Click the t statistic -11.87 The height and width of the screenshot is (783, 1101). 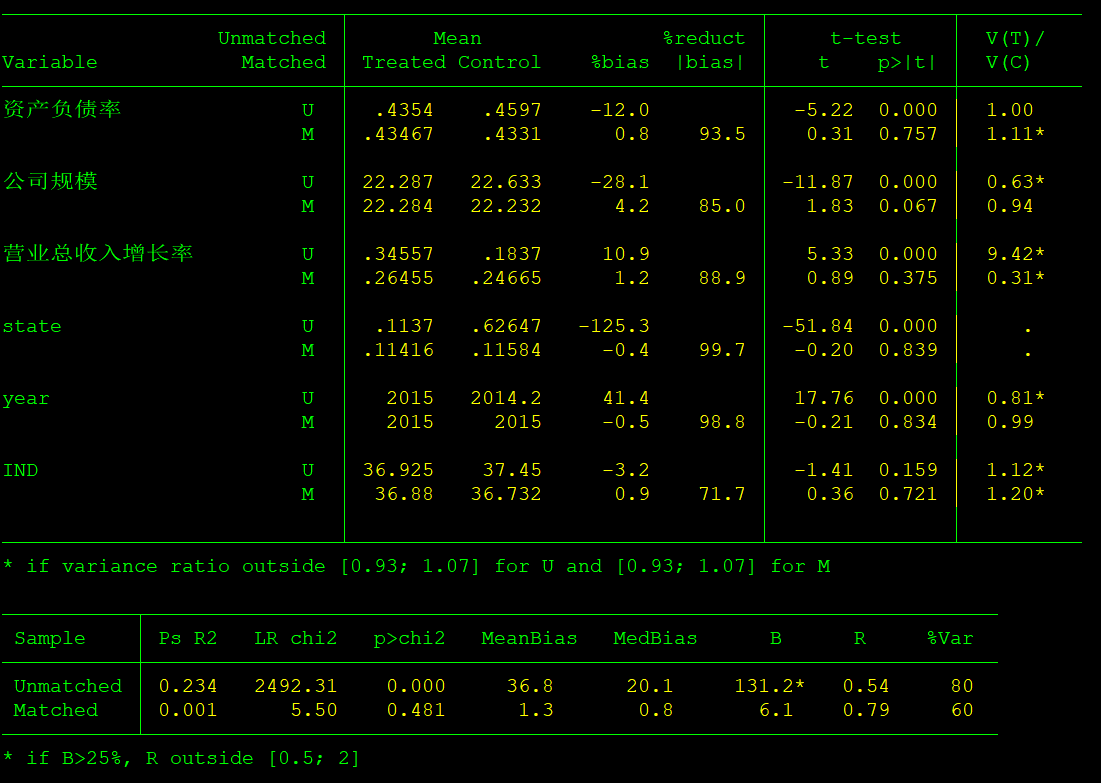click(x=818, y=182)
